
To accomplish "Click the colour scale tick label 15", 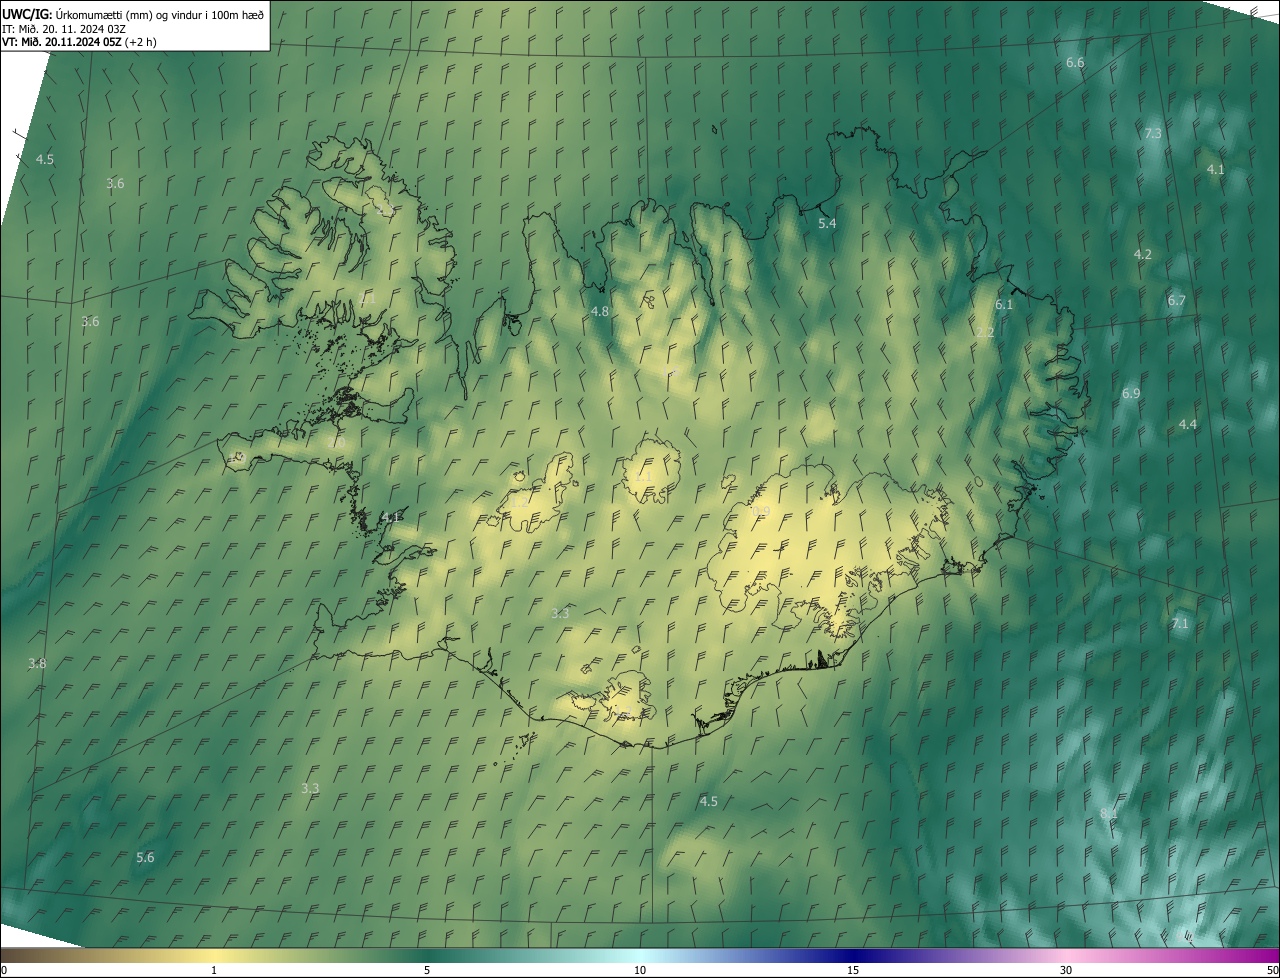I will pyautogui.click(x=853, y=970).
